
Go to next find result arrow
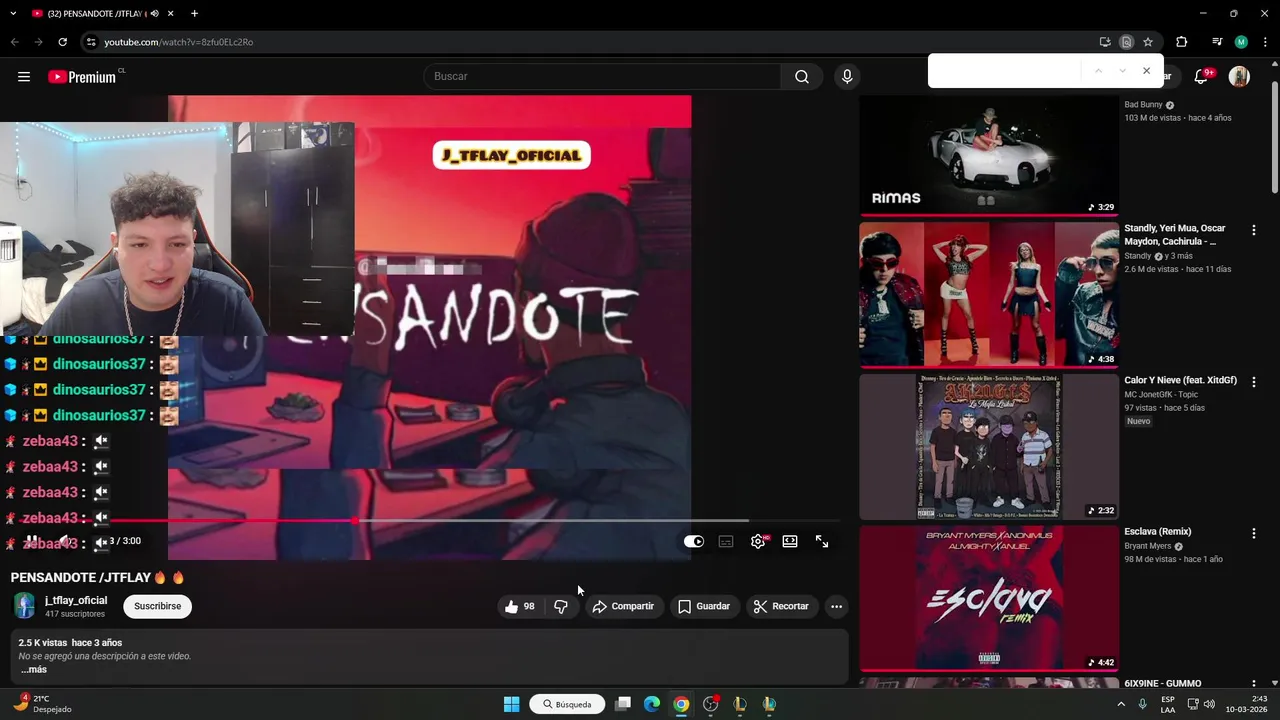coord(1122,71)
